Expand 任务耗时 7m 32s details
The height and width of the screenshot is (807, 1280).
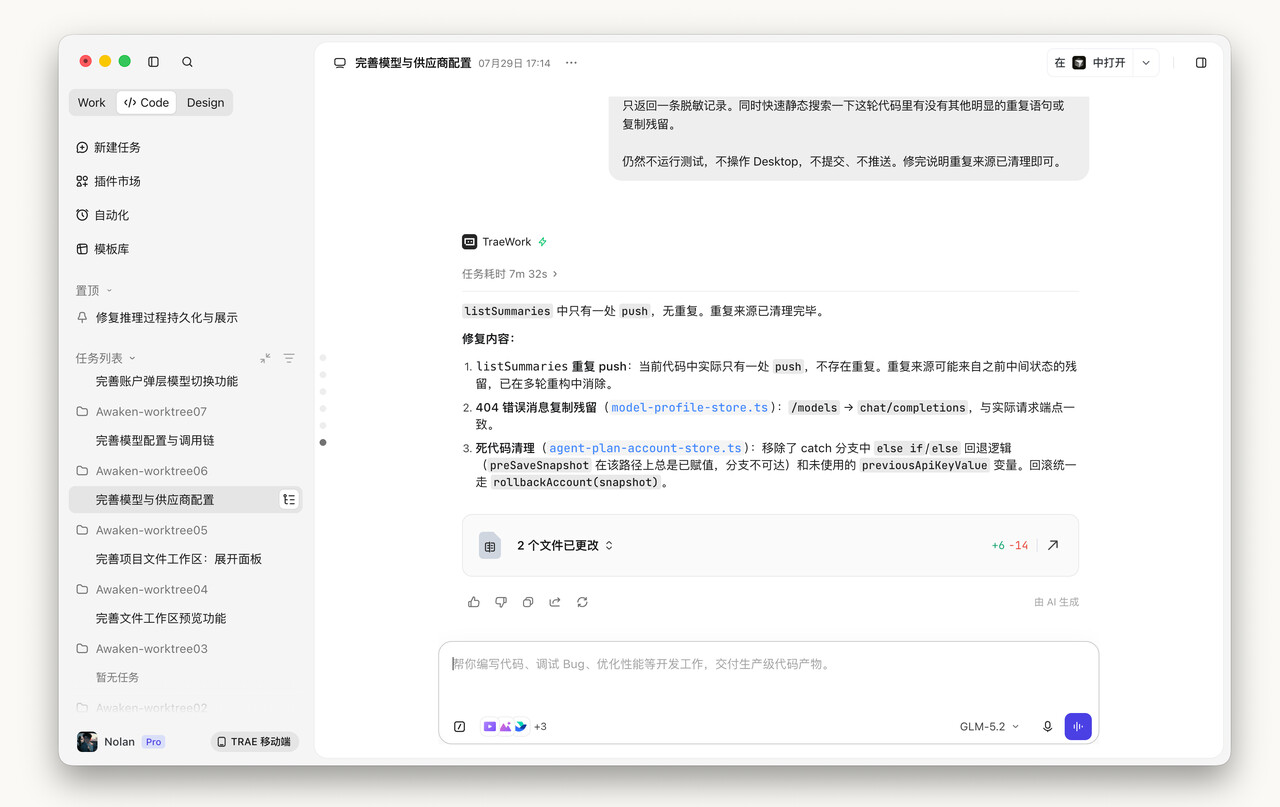point(510,274)
